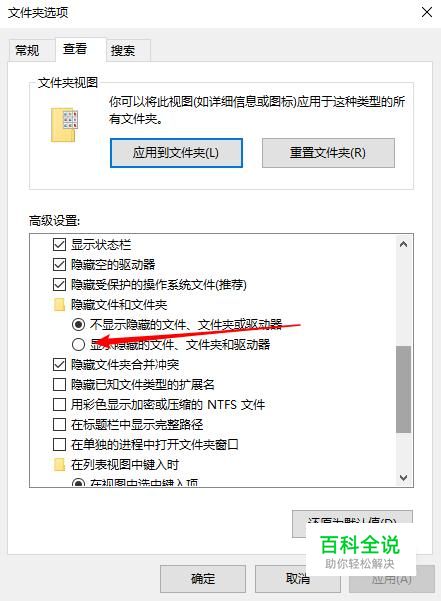Click the 应用到文件夹(L) button
441x601 pixels.
point(176,153)
